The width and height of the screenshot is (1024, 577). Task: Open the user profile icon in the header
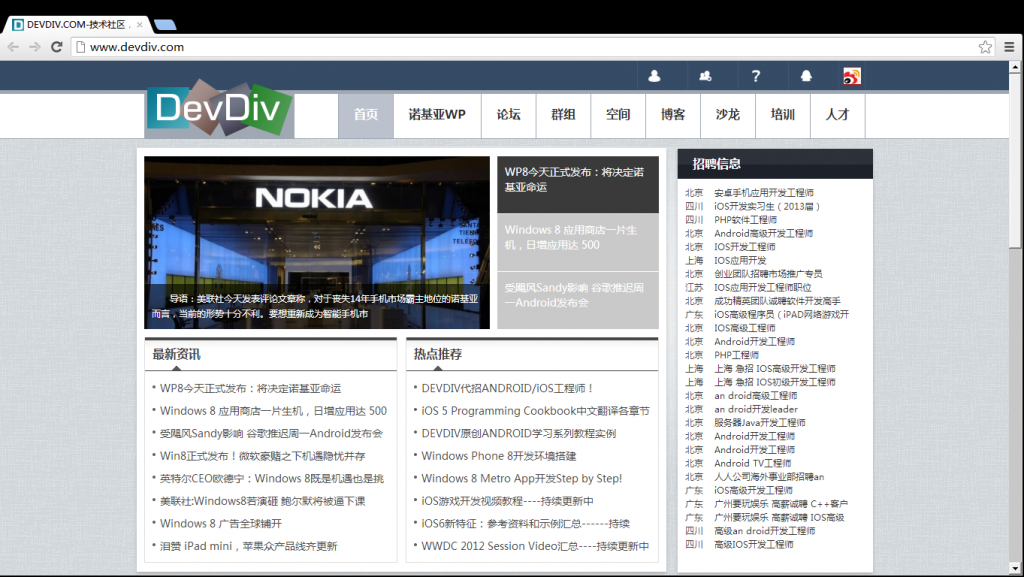655,75
